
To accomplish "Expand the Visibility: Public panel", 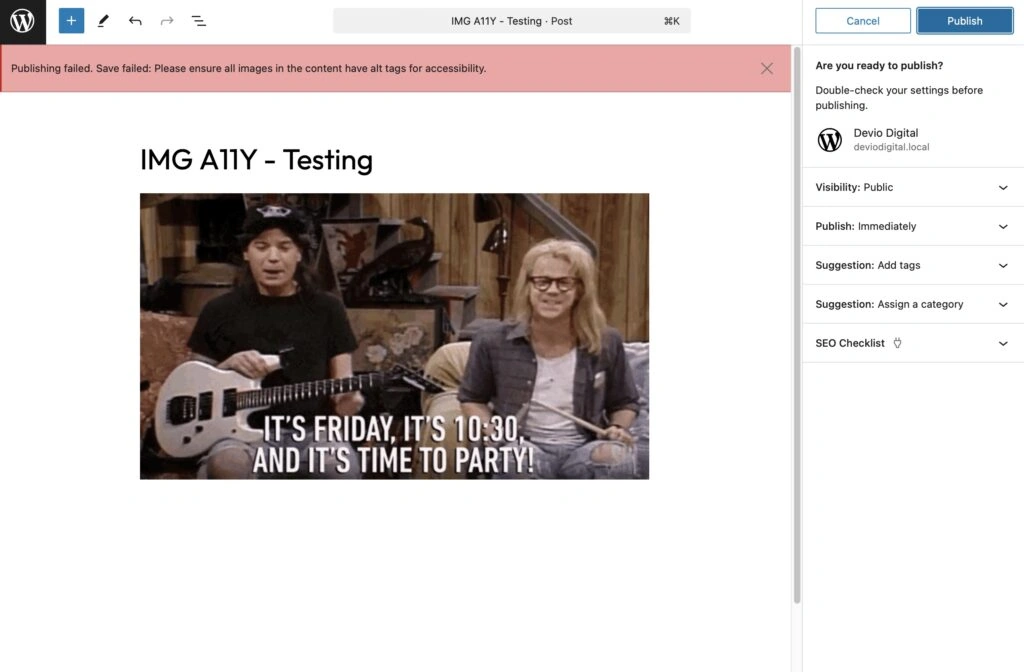I will coord(1003,187).
